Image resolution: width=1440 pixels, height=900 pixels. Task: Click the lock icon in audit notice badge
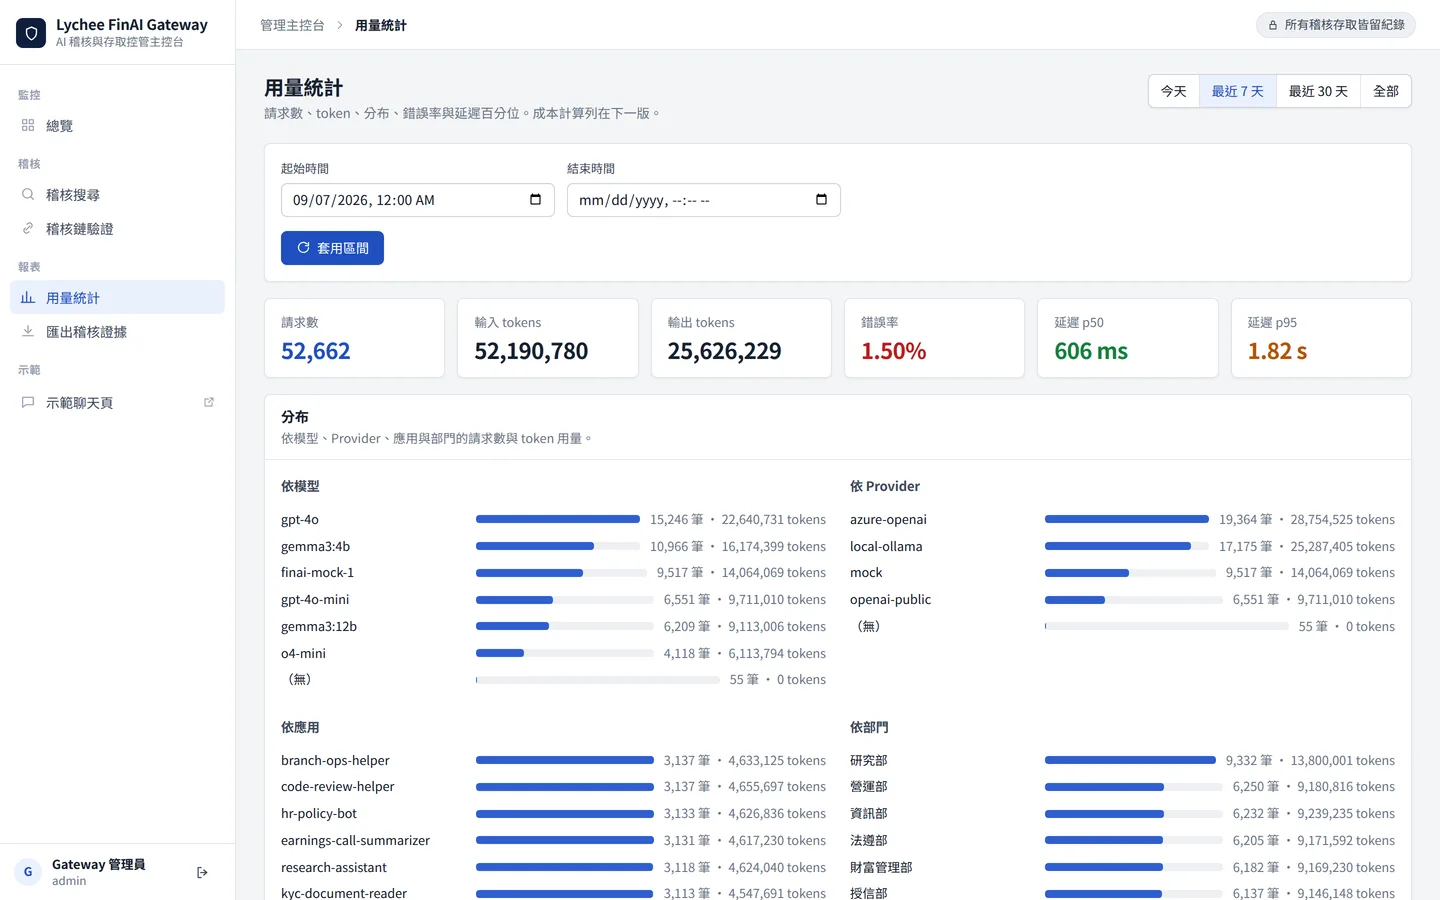(1273, 25)
